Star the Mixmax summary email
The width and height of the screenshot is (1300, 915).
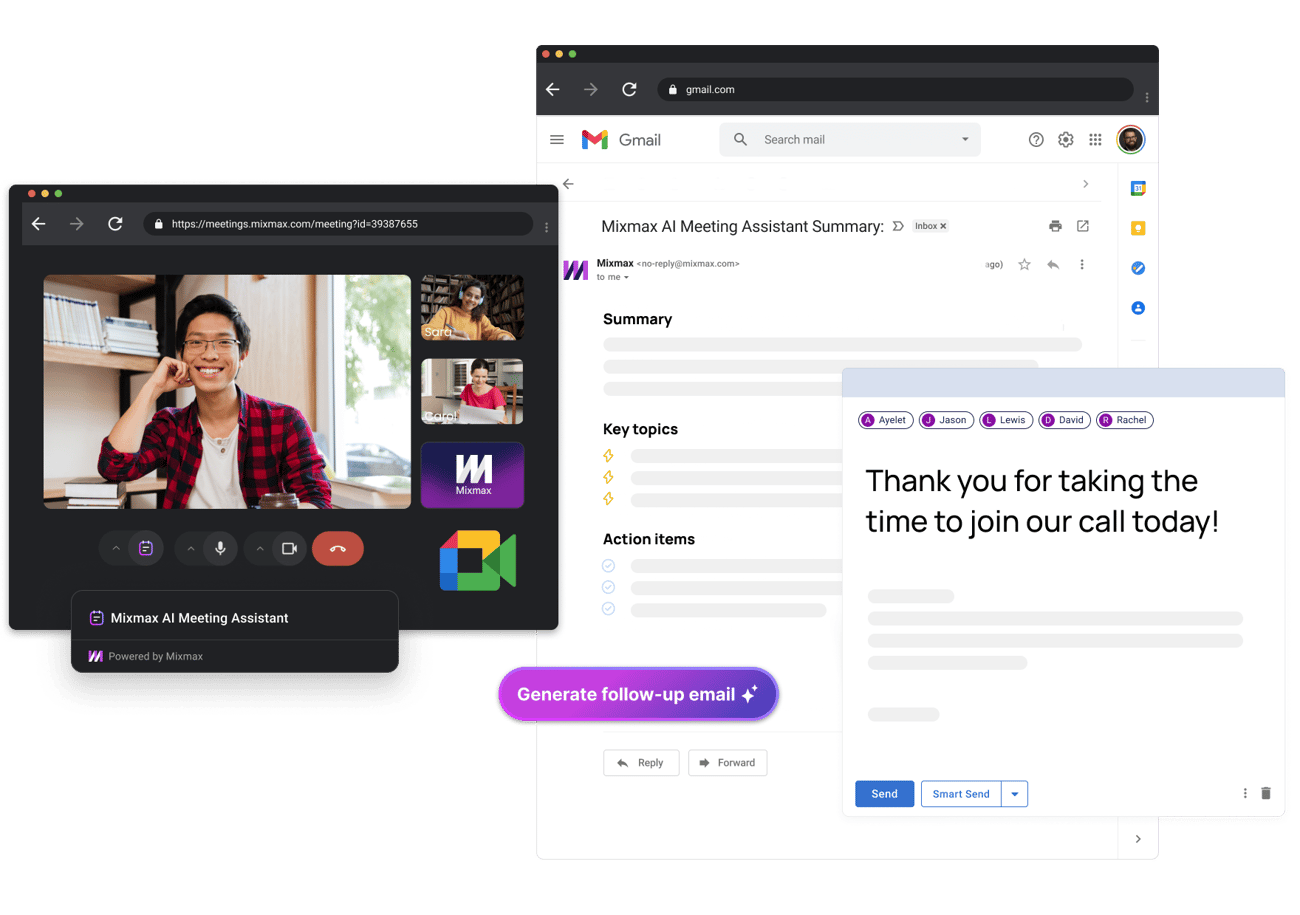pos(1024,265)
